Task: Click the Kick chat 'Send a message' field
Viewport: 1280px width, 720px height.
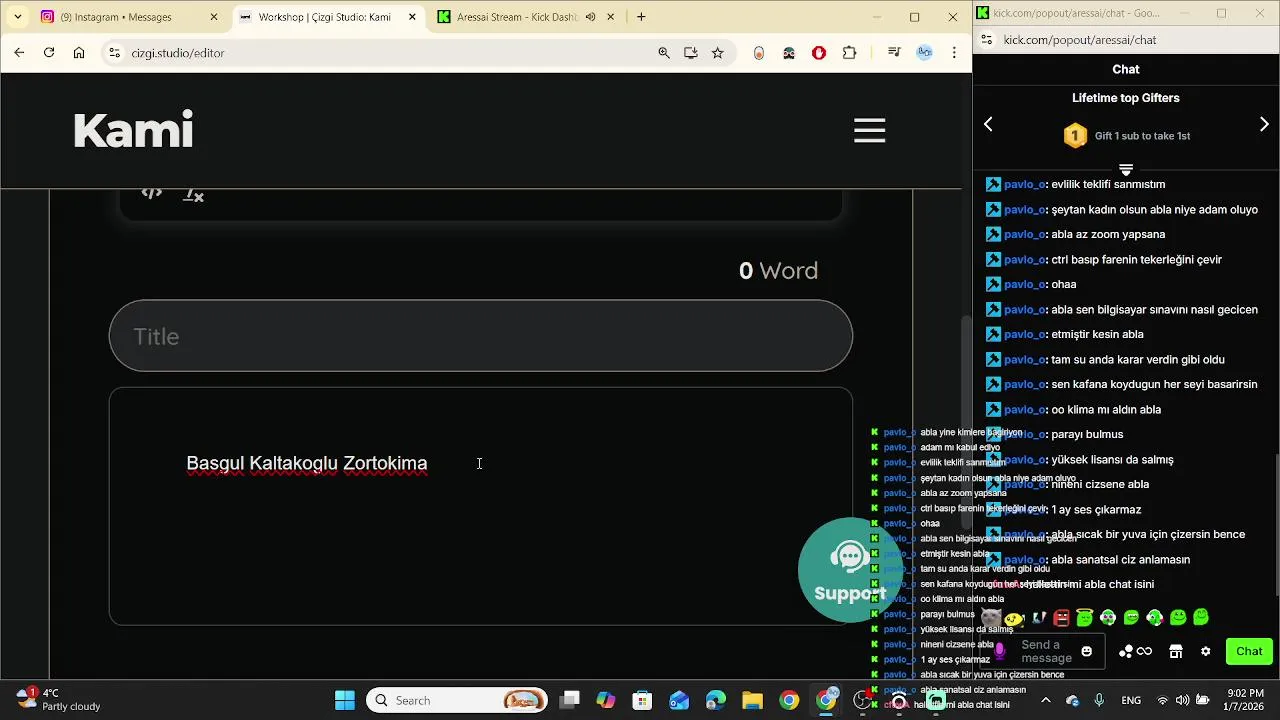Action: (1046, 651)
